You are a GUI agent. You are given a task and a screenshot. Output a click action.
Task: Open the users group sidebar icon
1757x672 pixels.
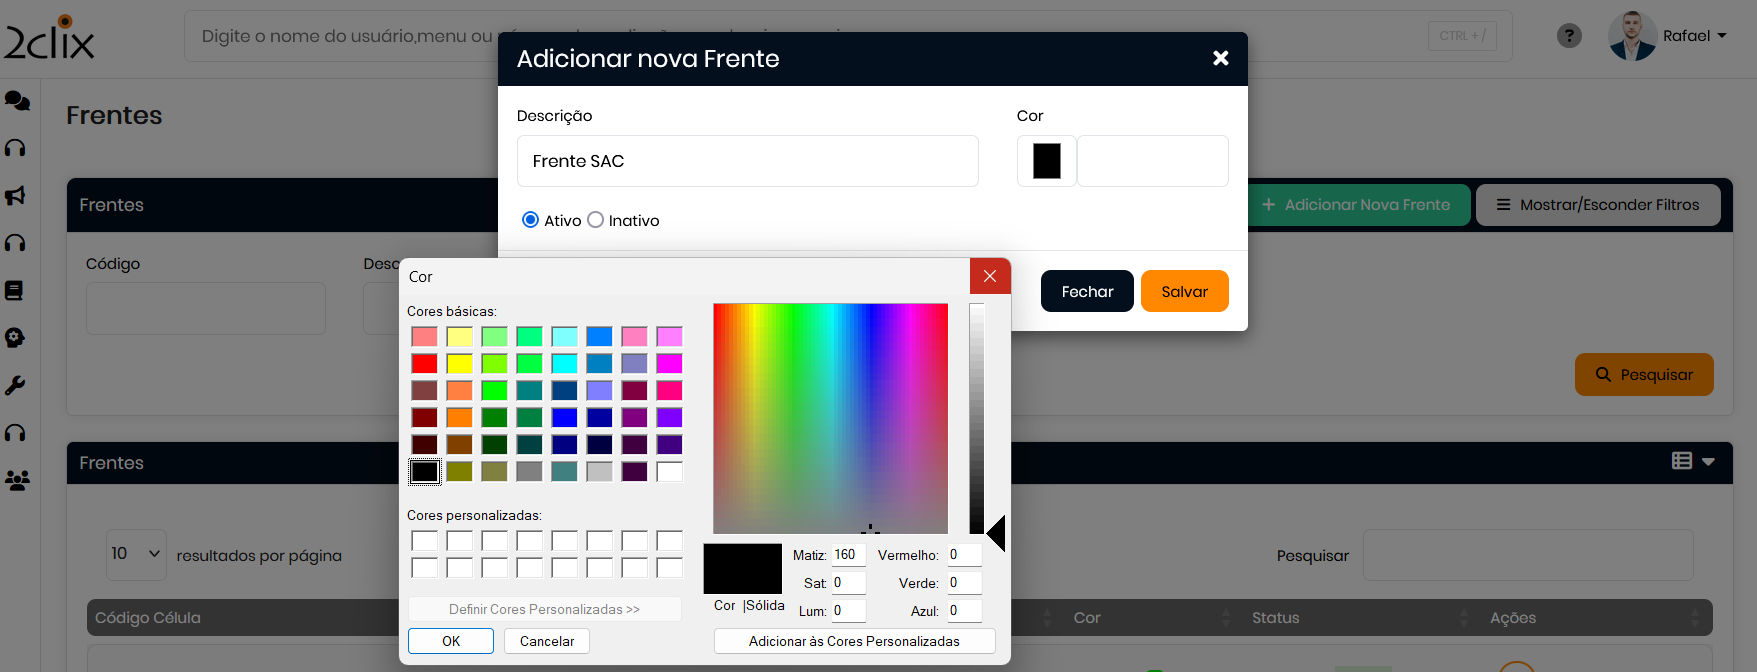click(17, 480)
